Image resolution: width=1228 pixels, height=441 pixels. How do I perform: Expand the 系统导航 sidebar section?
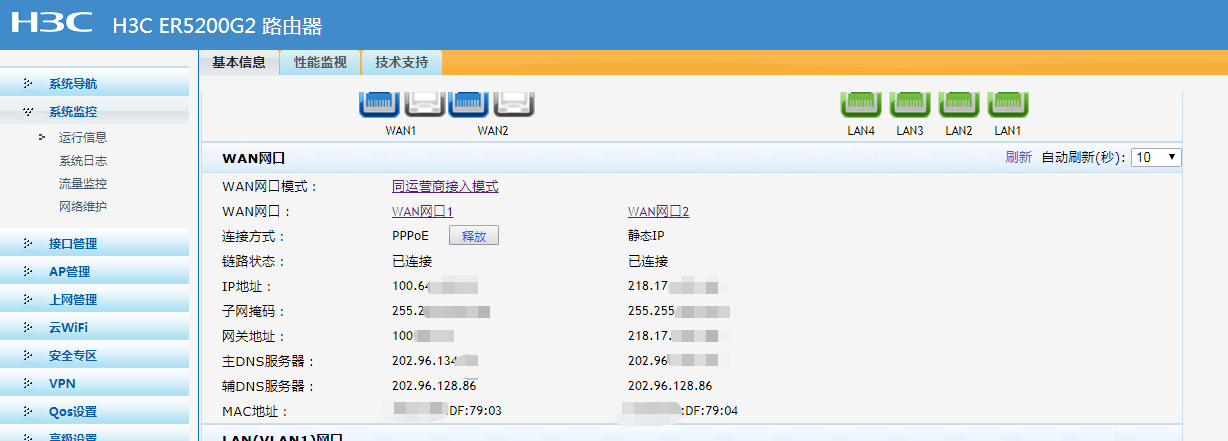point(94,84)
